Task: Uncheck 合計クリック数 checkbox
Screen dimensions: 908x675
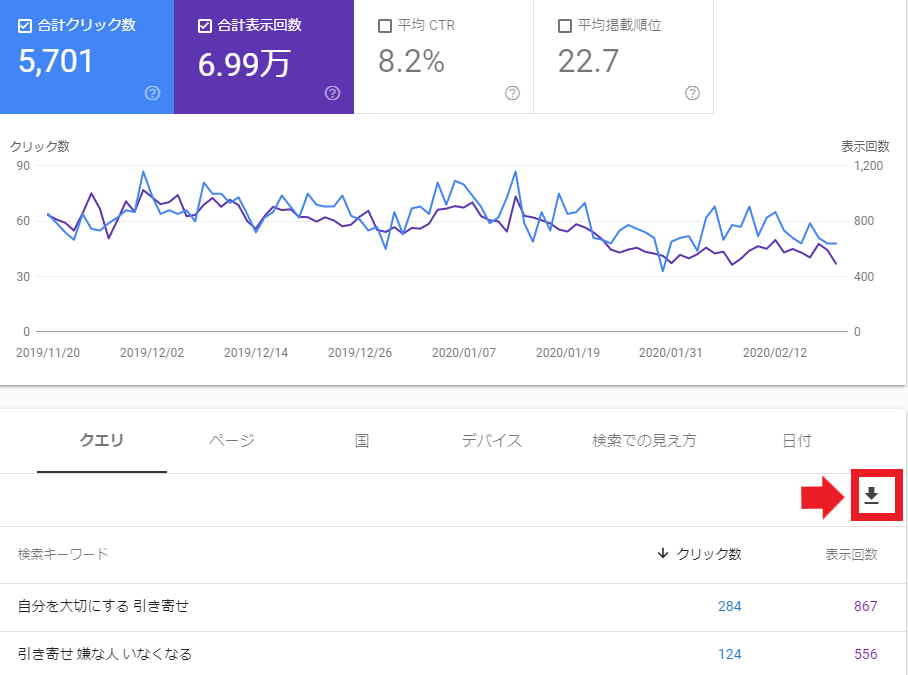Action: pyautogui.click(x=25, y=26)
